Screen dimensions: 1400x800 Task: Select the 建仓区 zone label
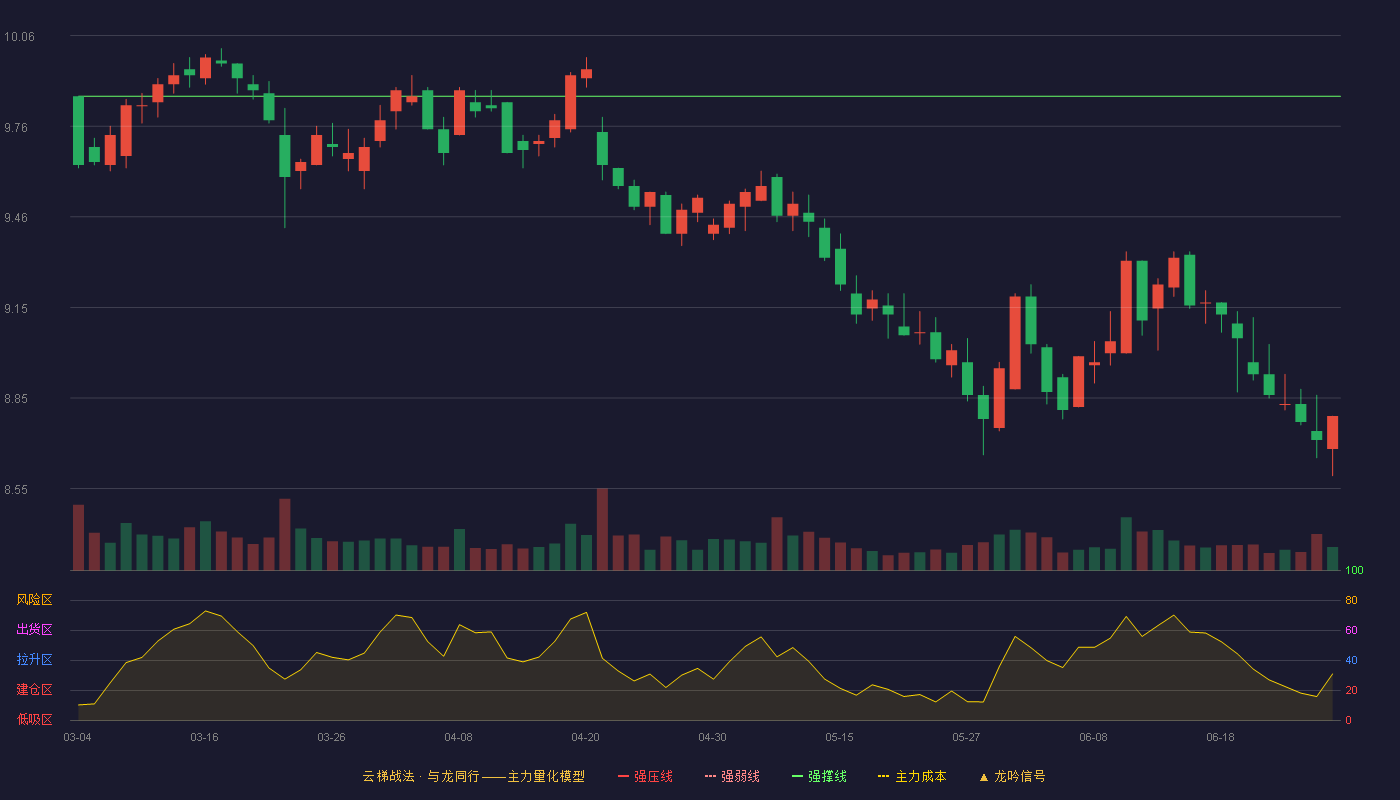pyautogui.click(x=34, y=690)
